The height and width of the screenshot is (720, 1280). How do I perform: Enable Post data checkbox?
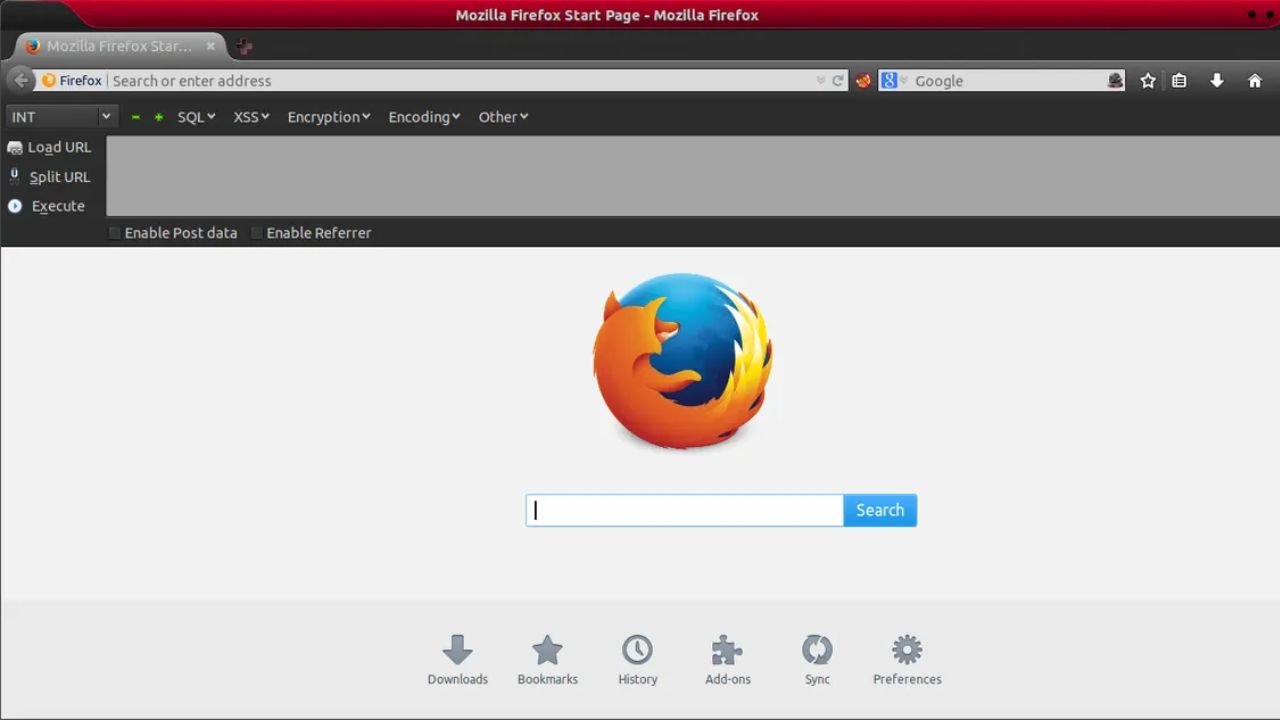pyautogui.click(x=115, y=233)
